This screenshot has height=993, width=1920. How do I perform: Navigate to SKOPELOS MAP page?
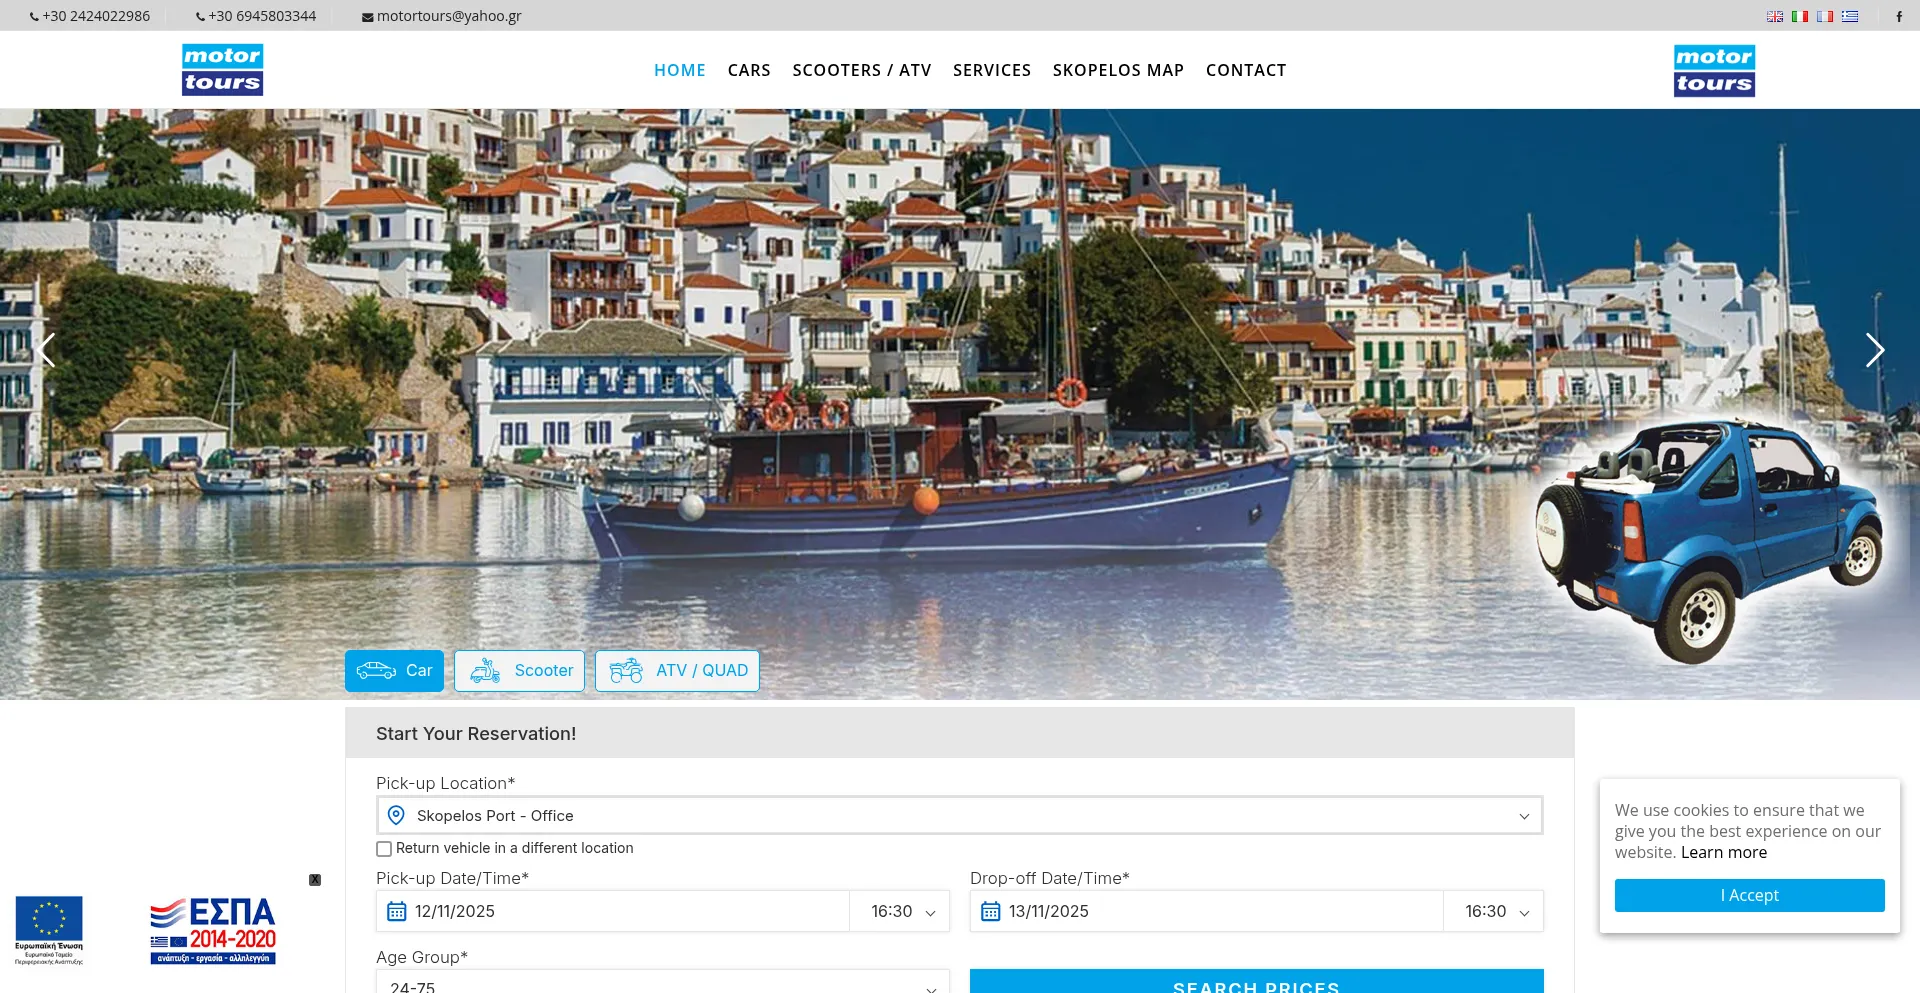1118,70
